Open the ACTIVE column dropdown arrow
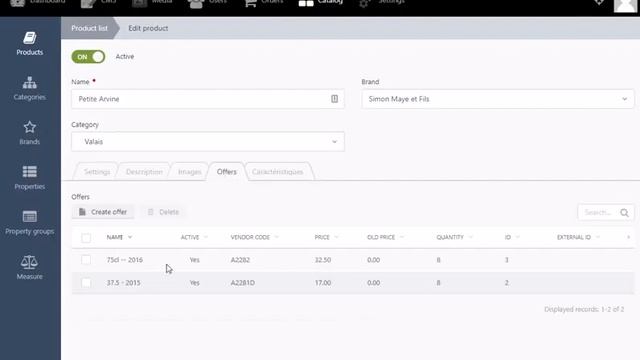640x360 pixels. 205,237
